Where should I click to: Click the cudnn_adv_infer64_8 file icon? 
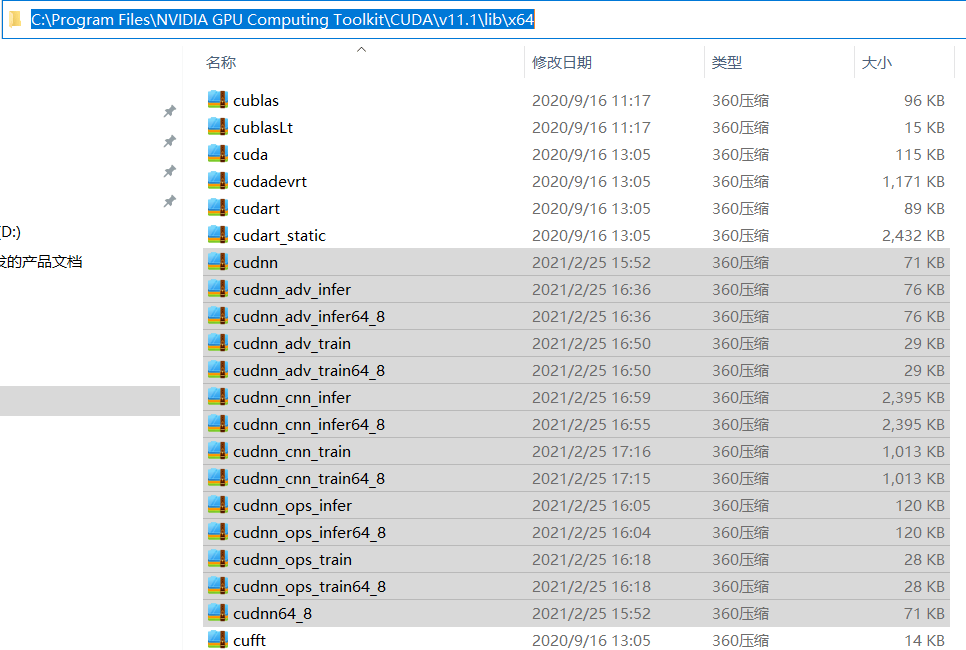tap(218, 316)
